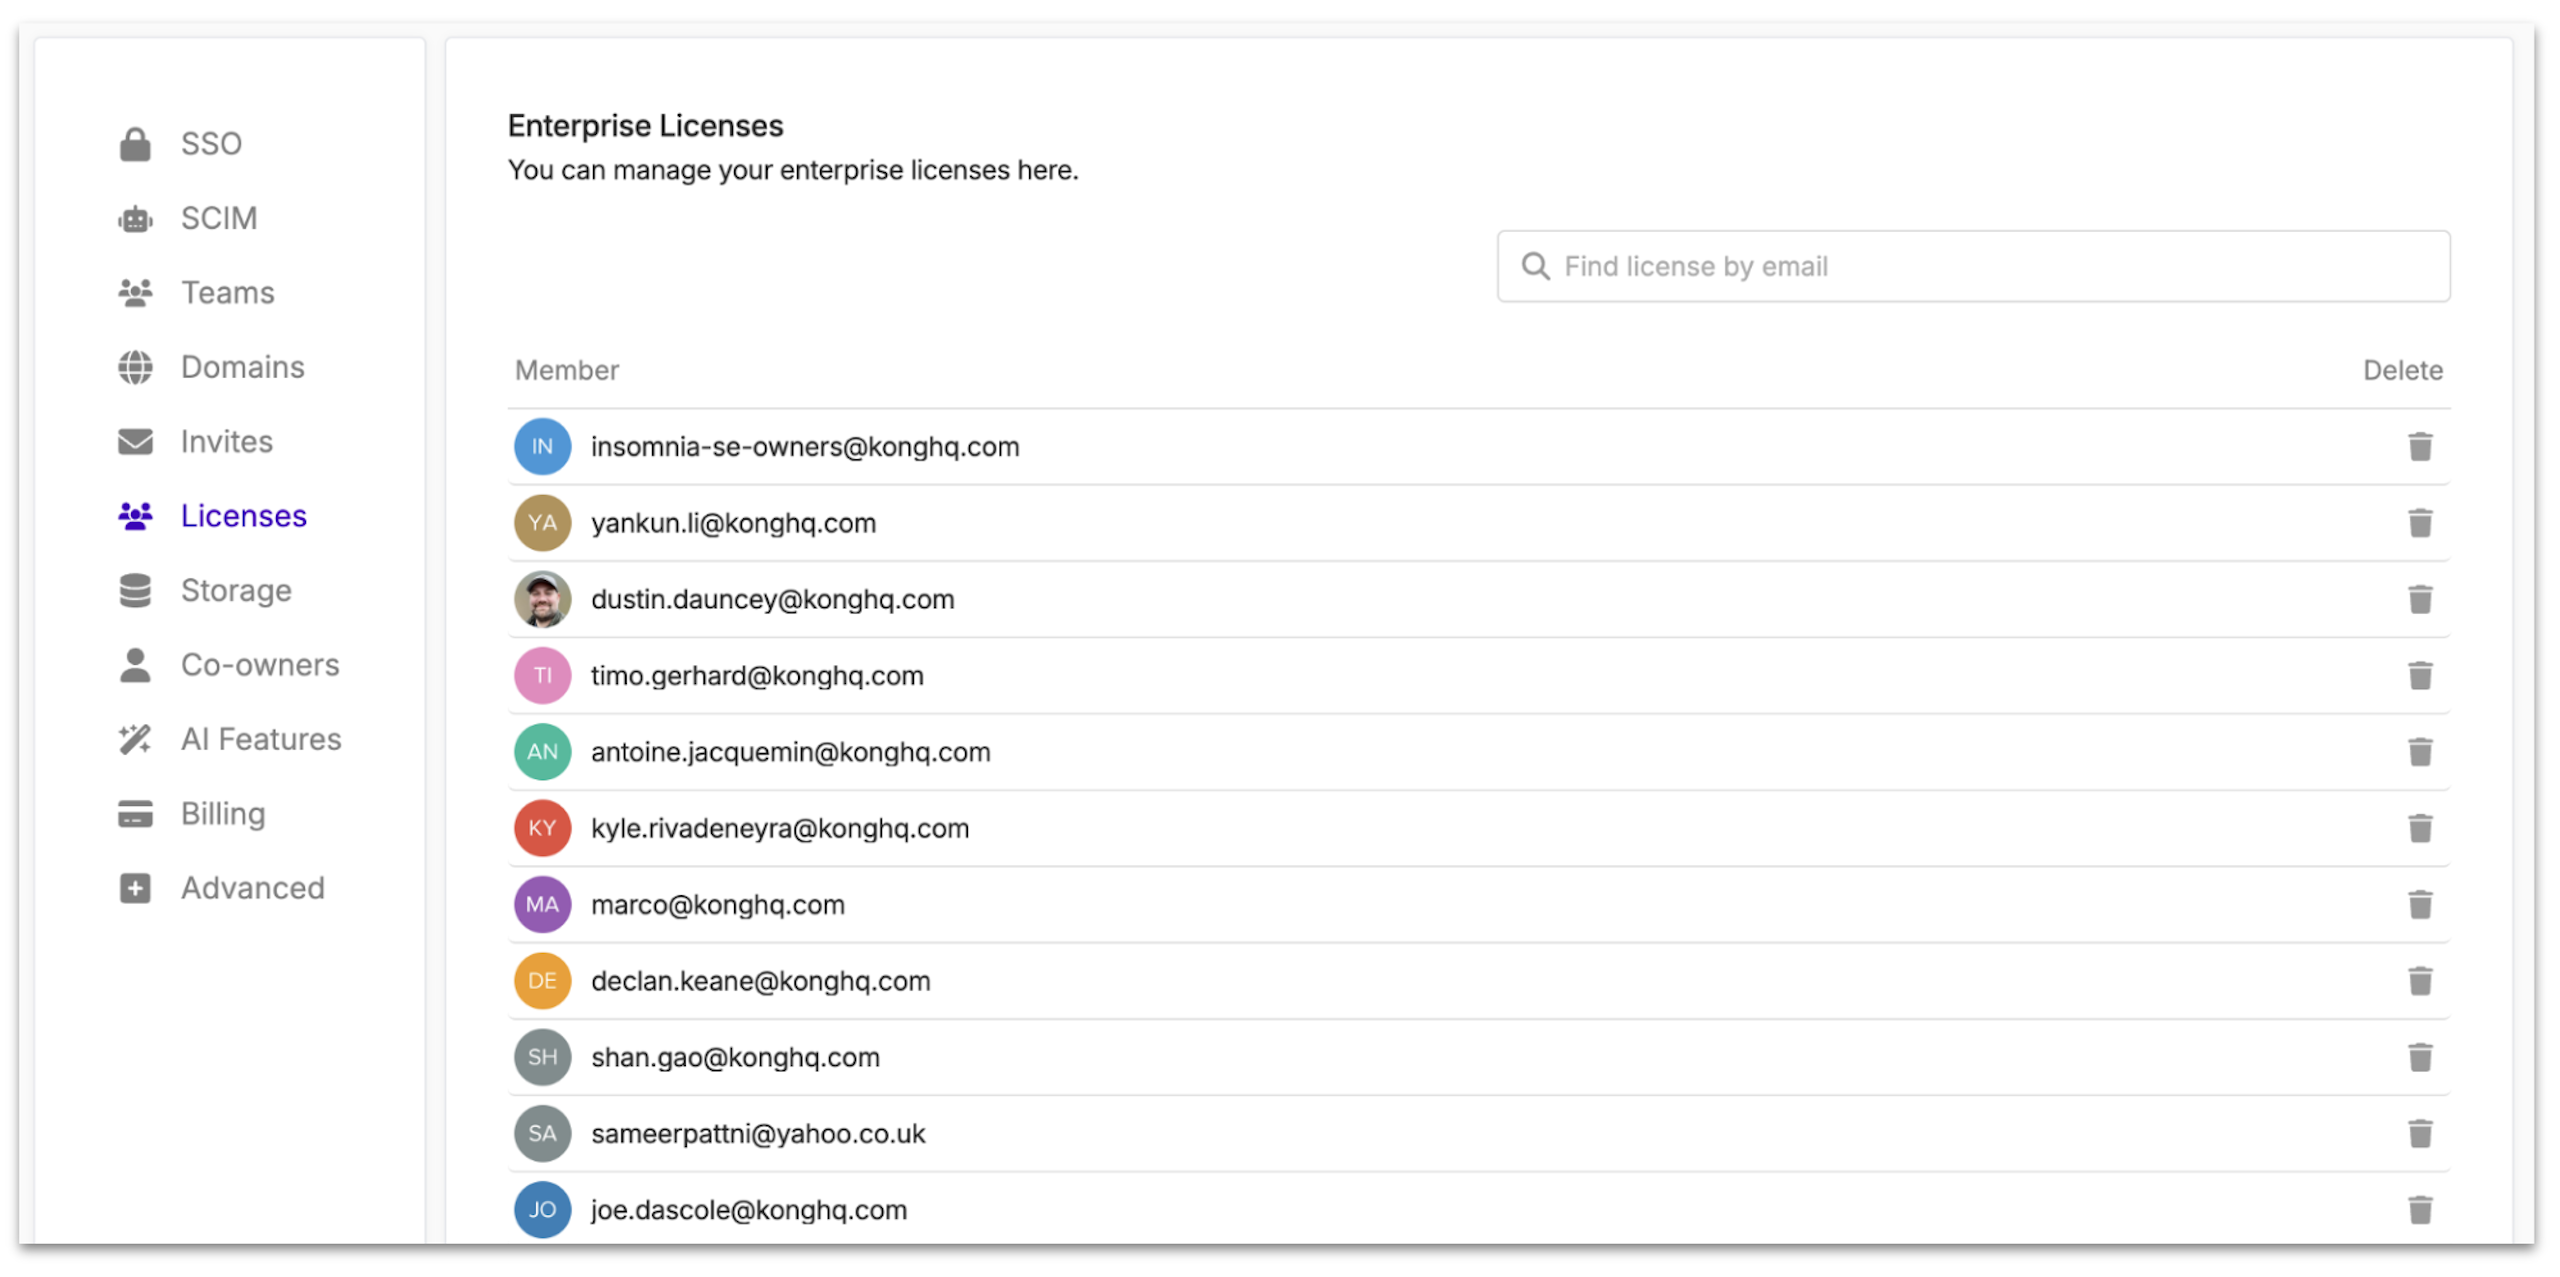Remove sameerpattni@yahoo.co.uk license
The image size is (2560, 1277).
pyautogui.click(x=2419, y=1134)
